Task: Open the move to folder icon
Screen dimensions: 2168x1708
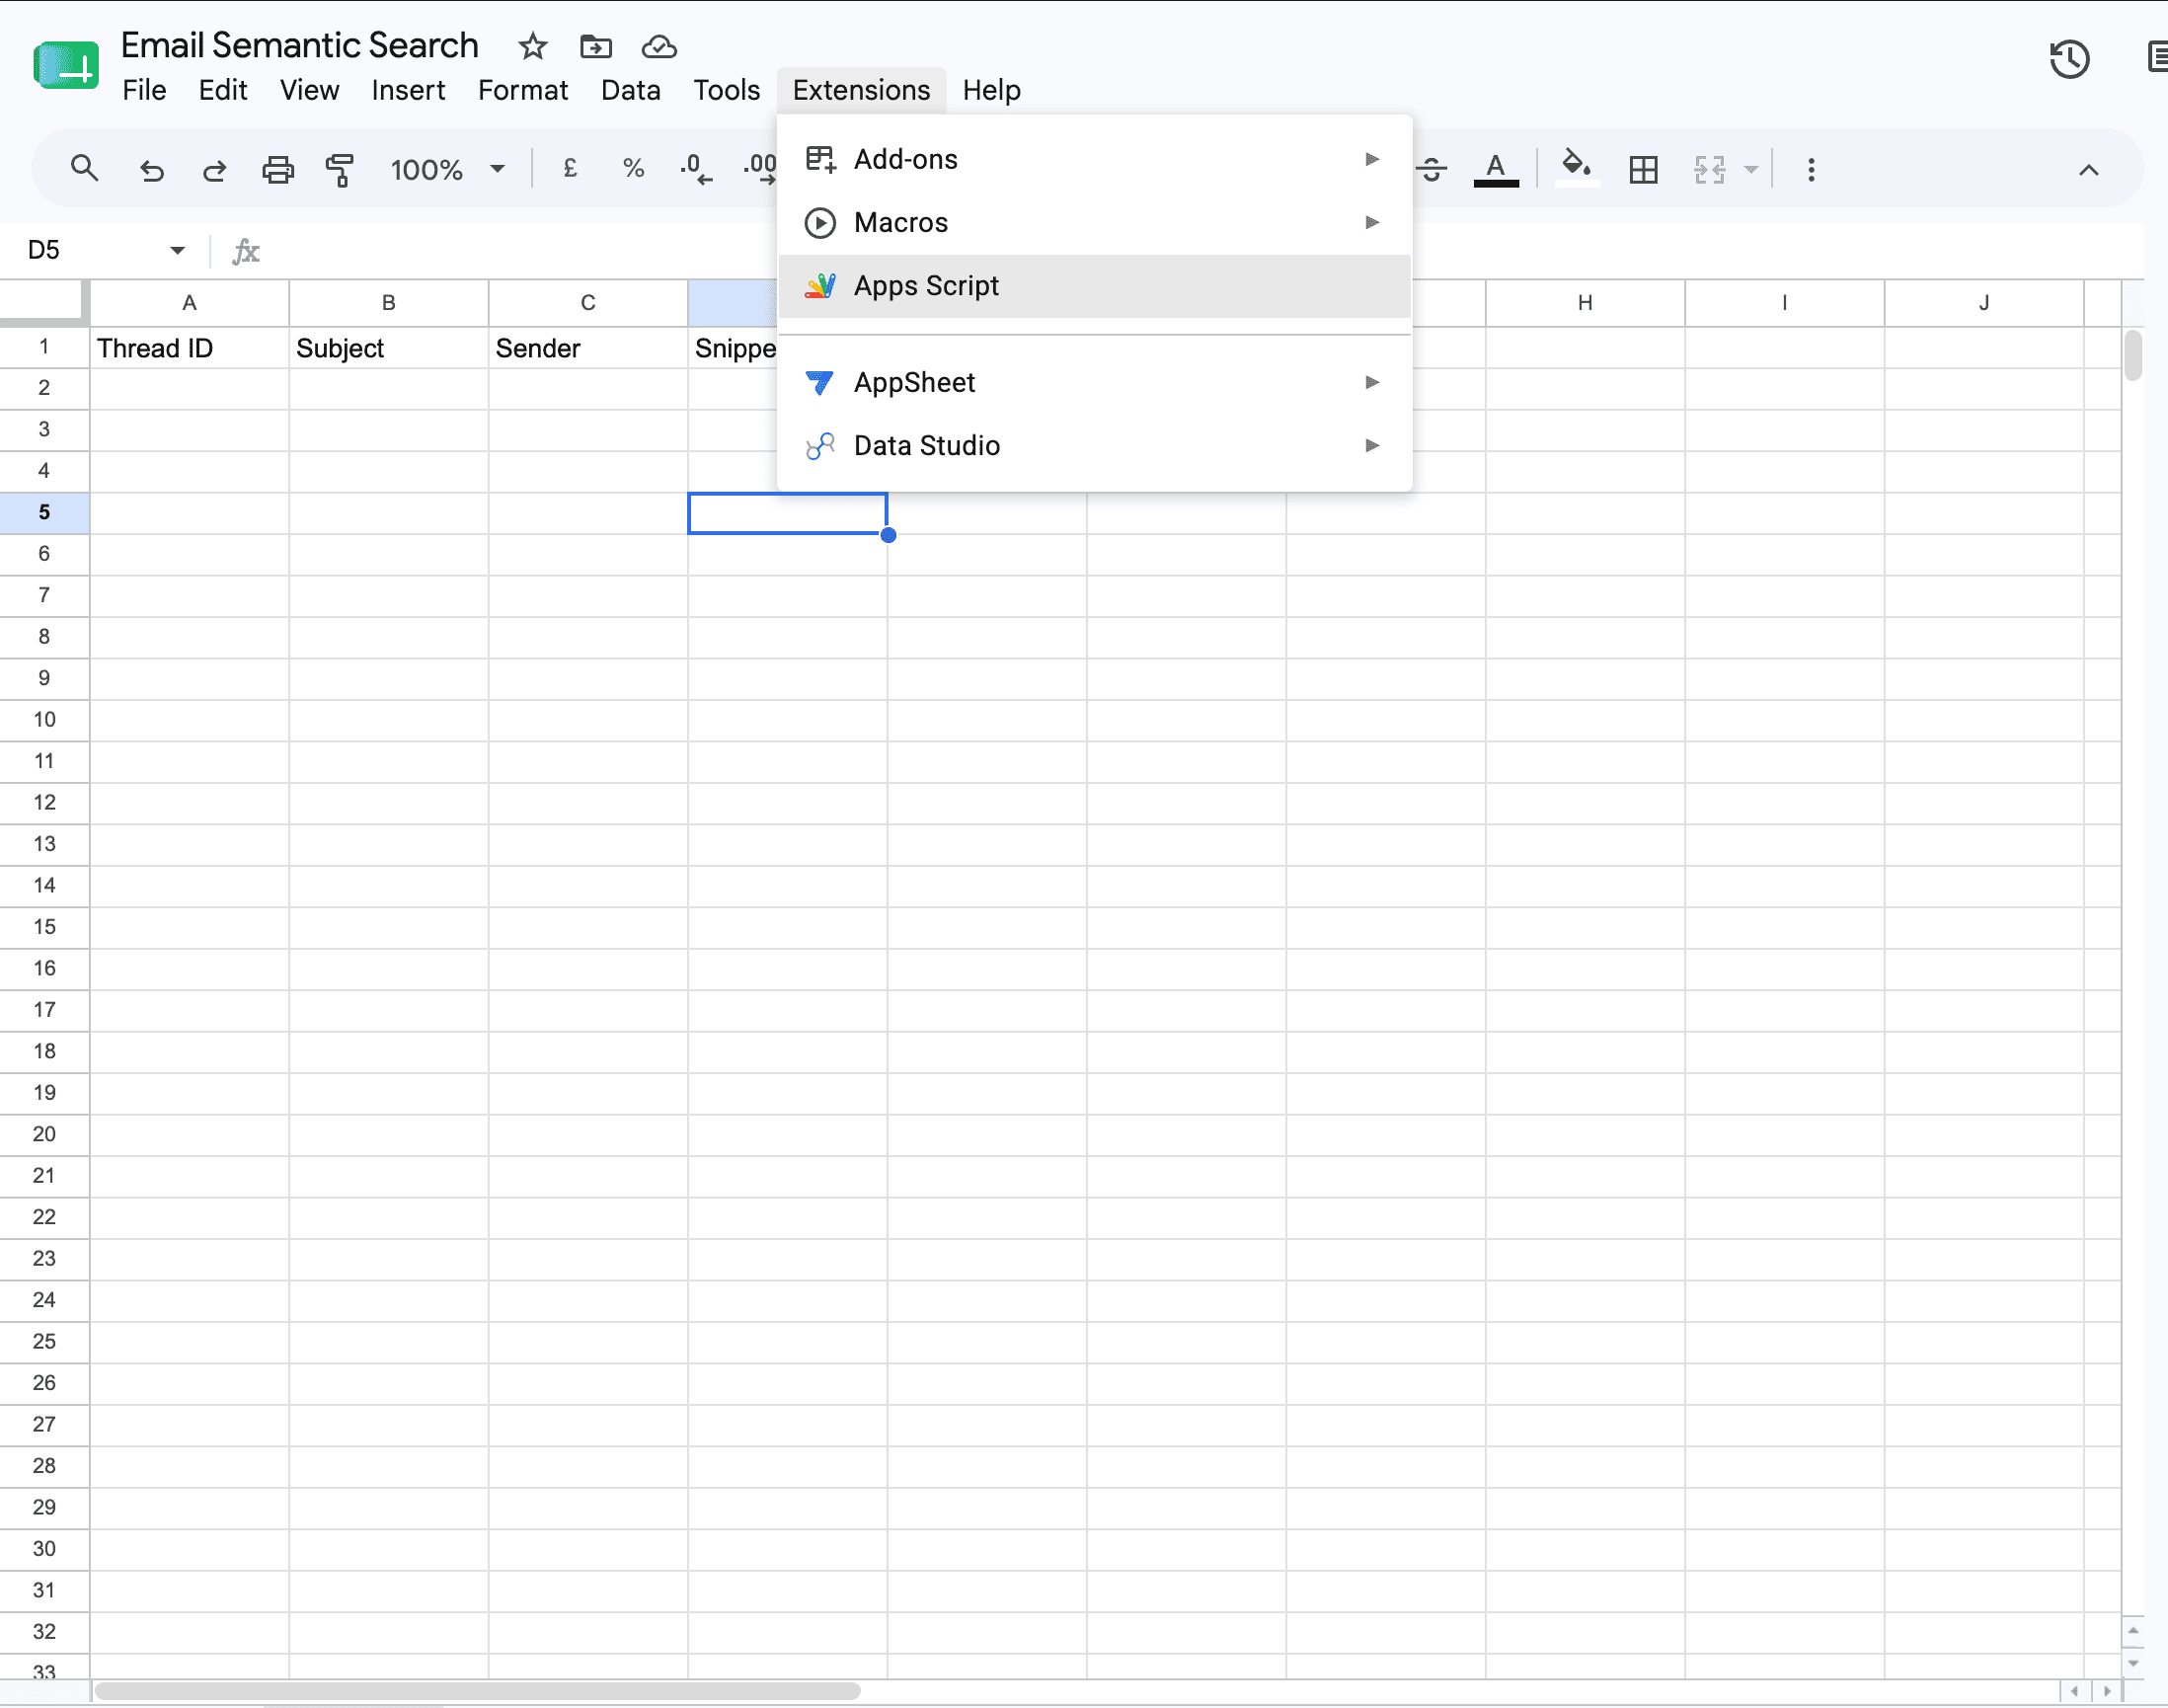Action: [596, 47]
